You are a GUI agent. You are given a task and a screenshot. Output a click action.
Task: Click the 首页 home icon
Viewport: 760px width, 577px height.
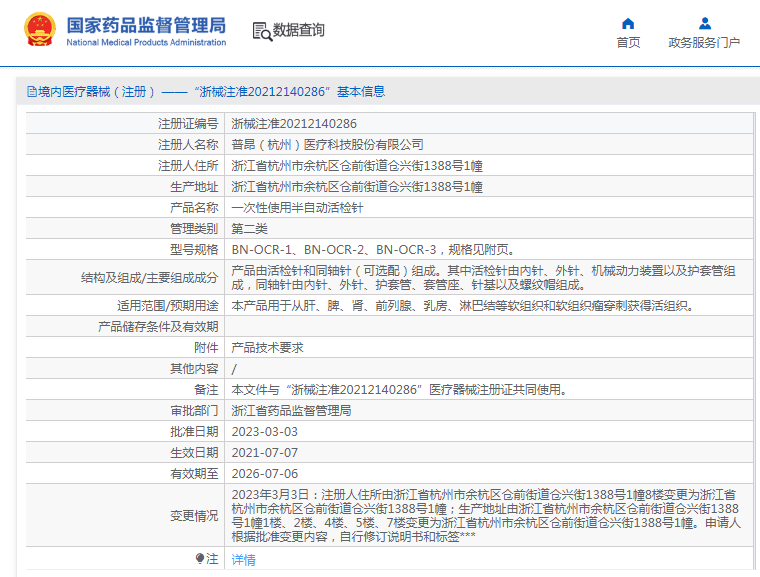628,23
